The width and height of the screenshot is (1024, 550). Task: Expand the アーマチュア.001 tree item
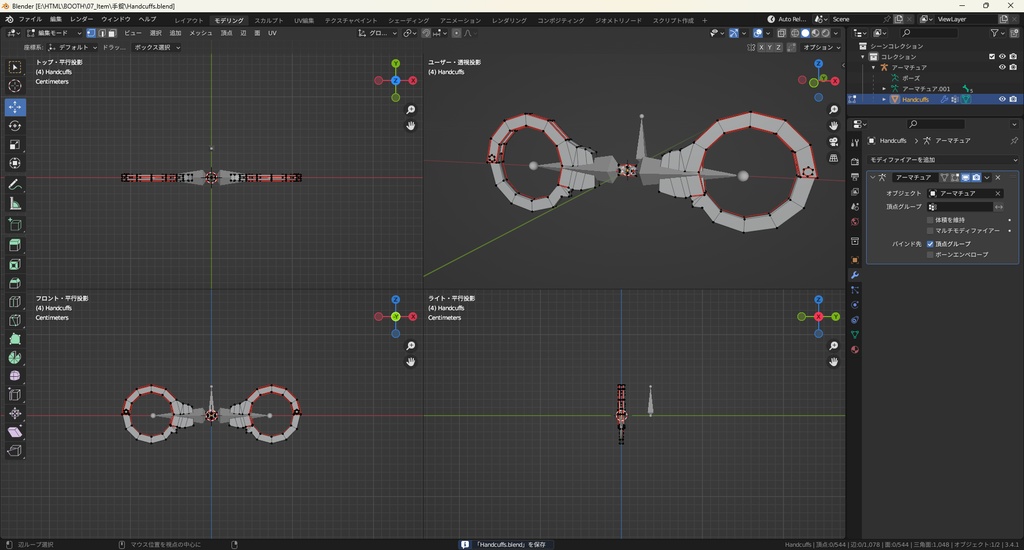pyautogui.click(x=884, y=89)
